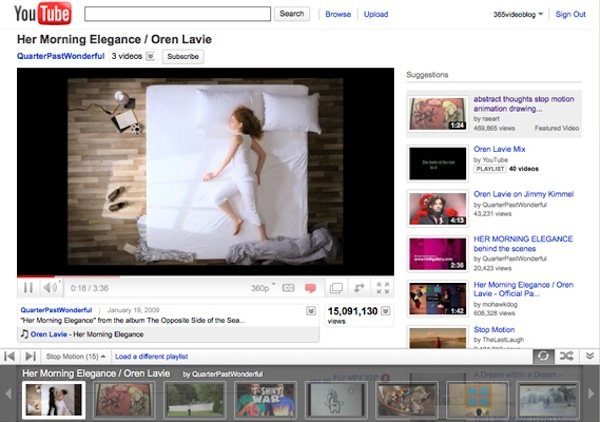Mute the video with the speaker icon

click(50, 287)
